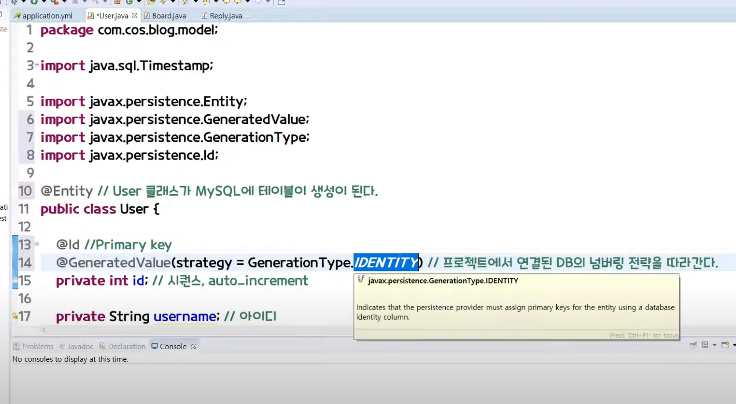Click javax.persistence.Id import line
This screenshot has height=404, width=736.
pos(129,155)
